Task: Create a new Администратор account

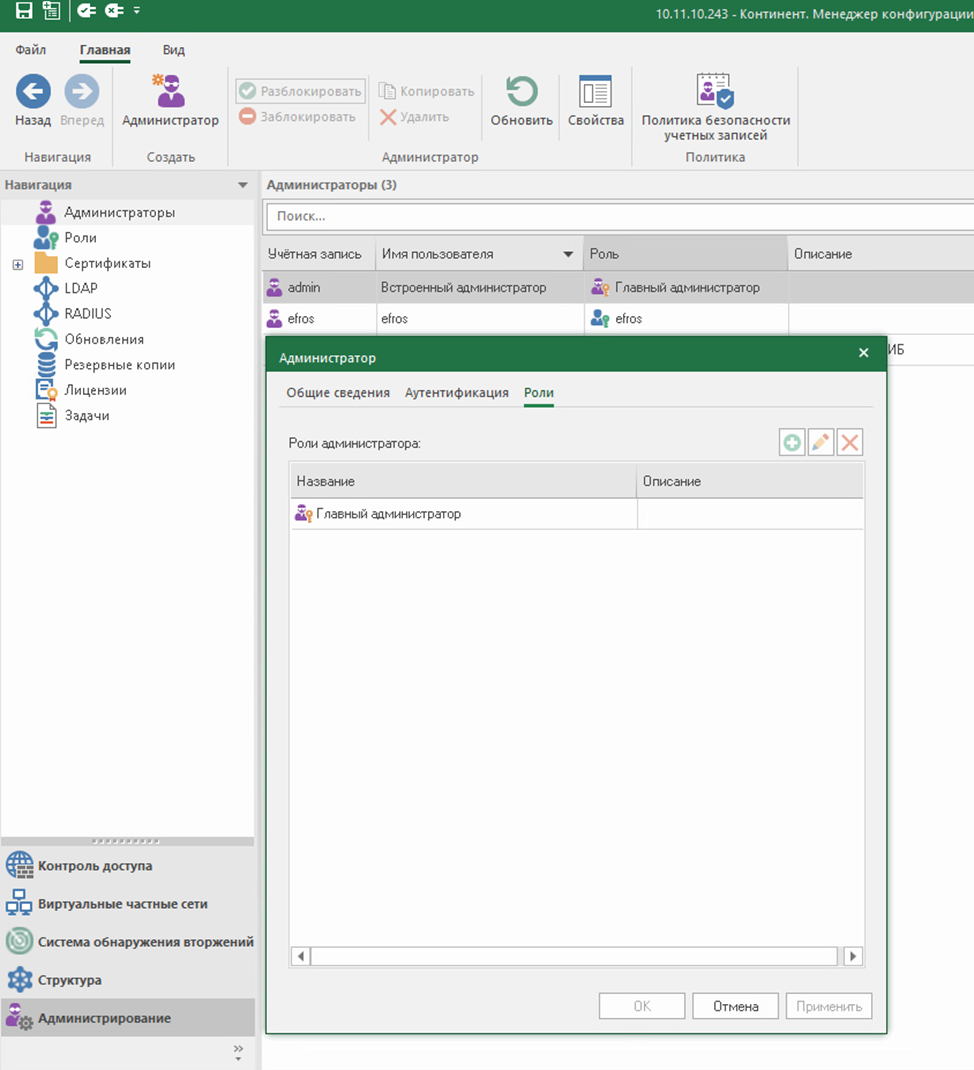Action: point(170,100)
